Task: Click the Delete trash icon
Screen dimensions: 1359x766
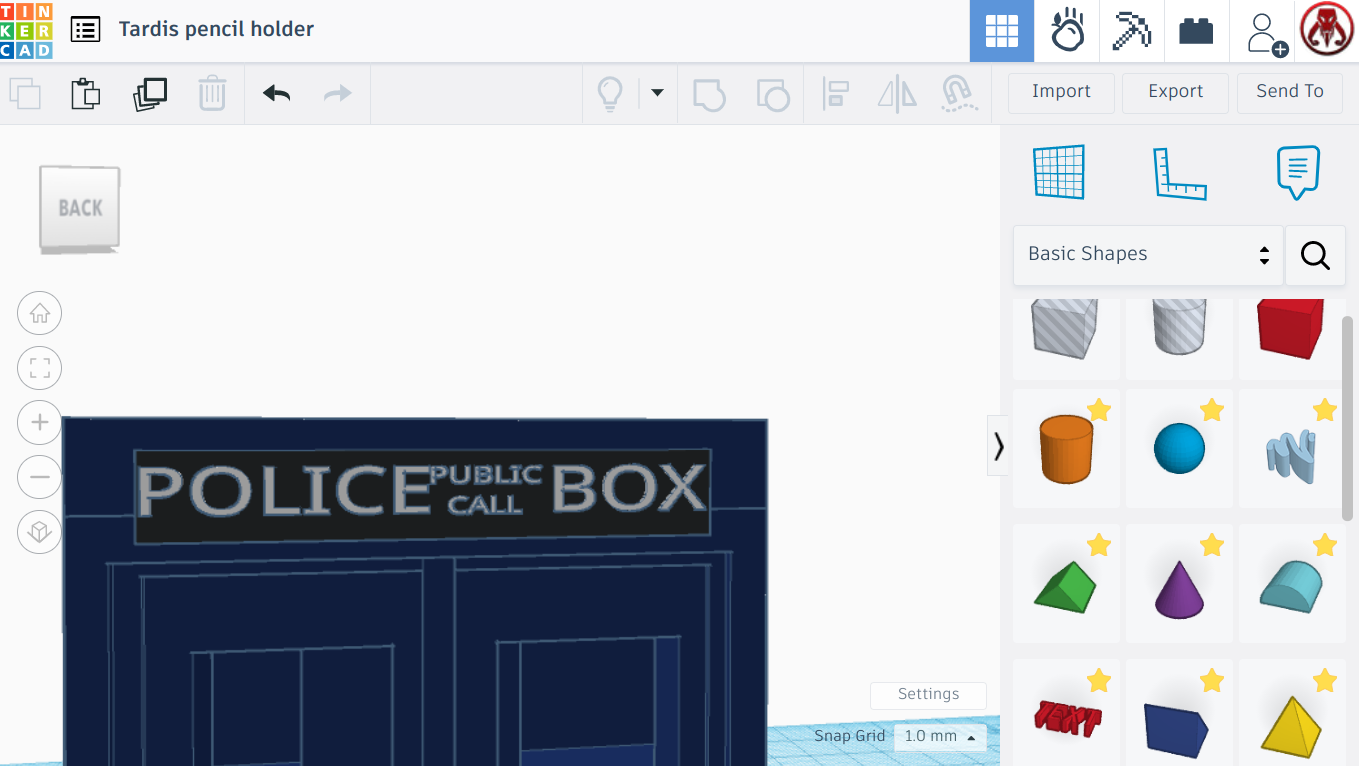Action: (x=211, y=94)
